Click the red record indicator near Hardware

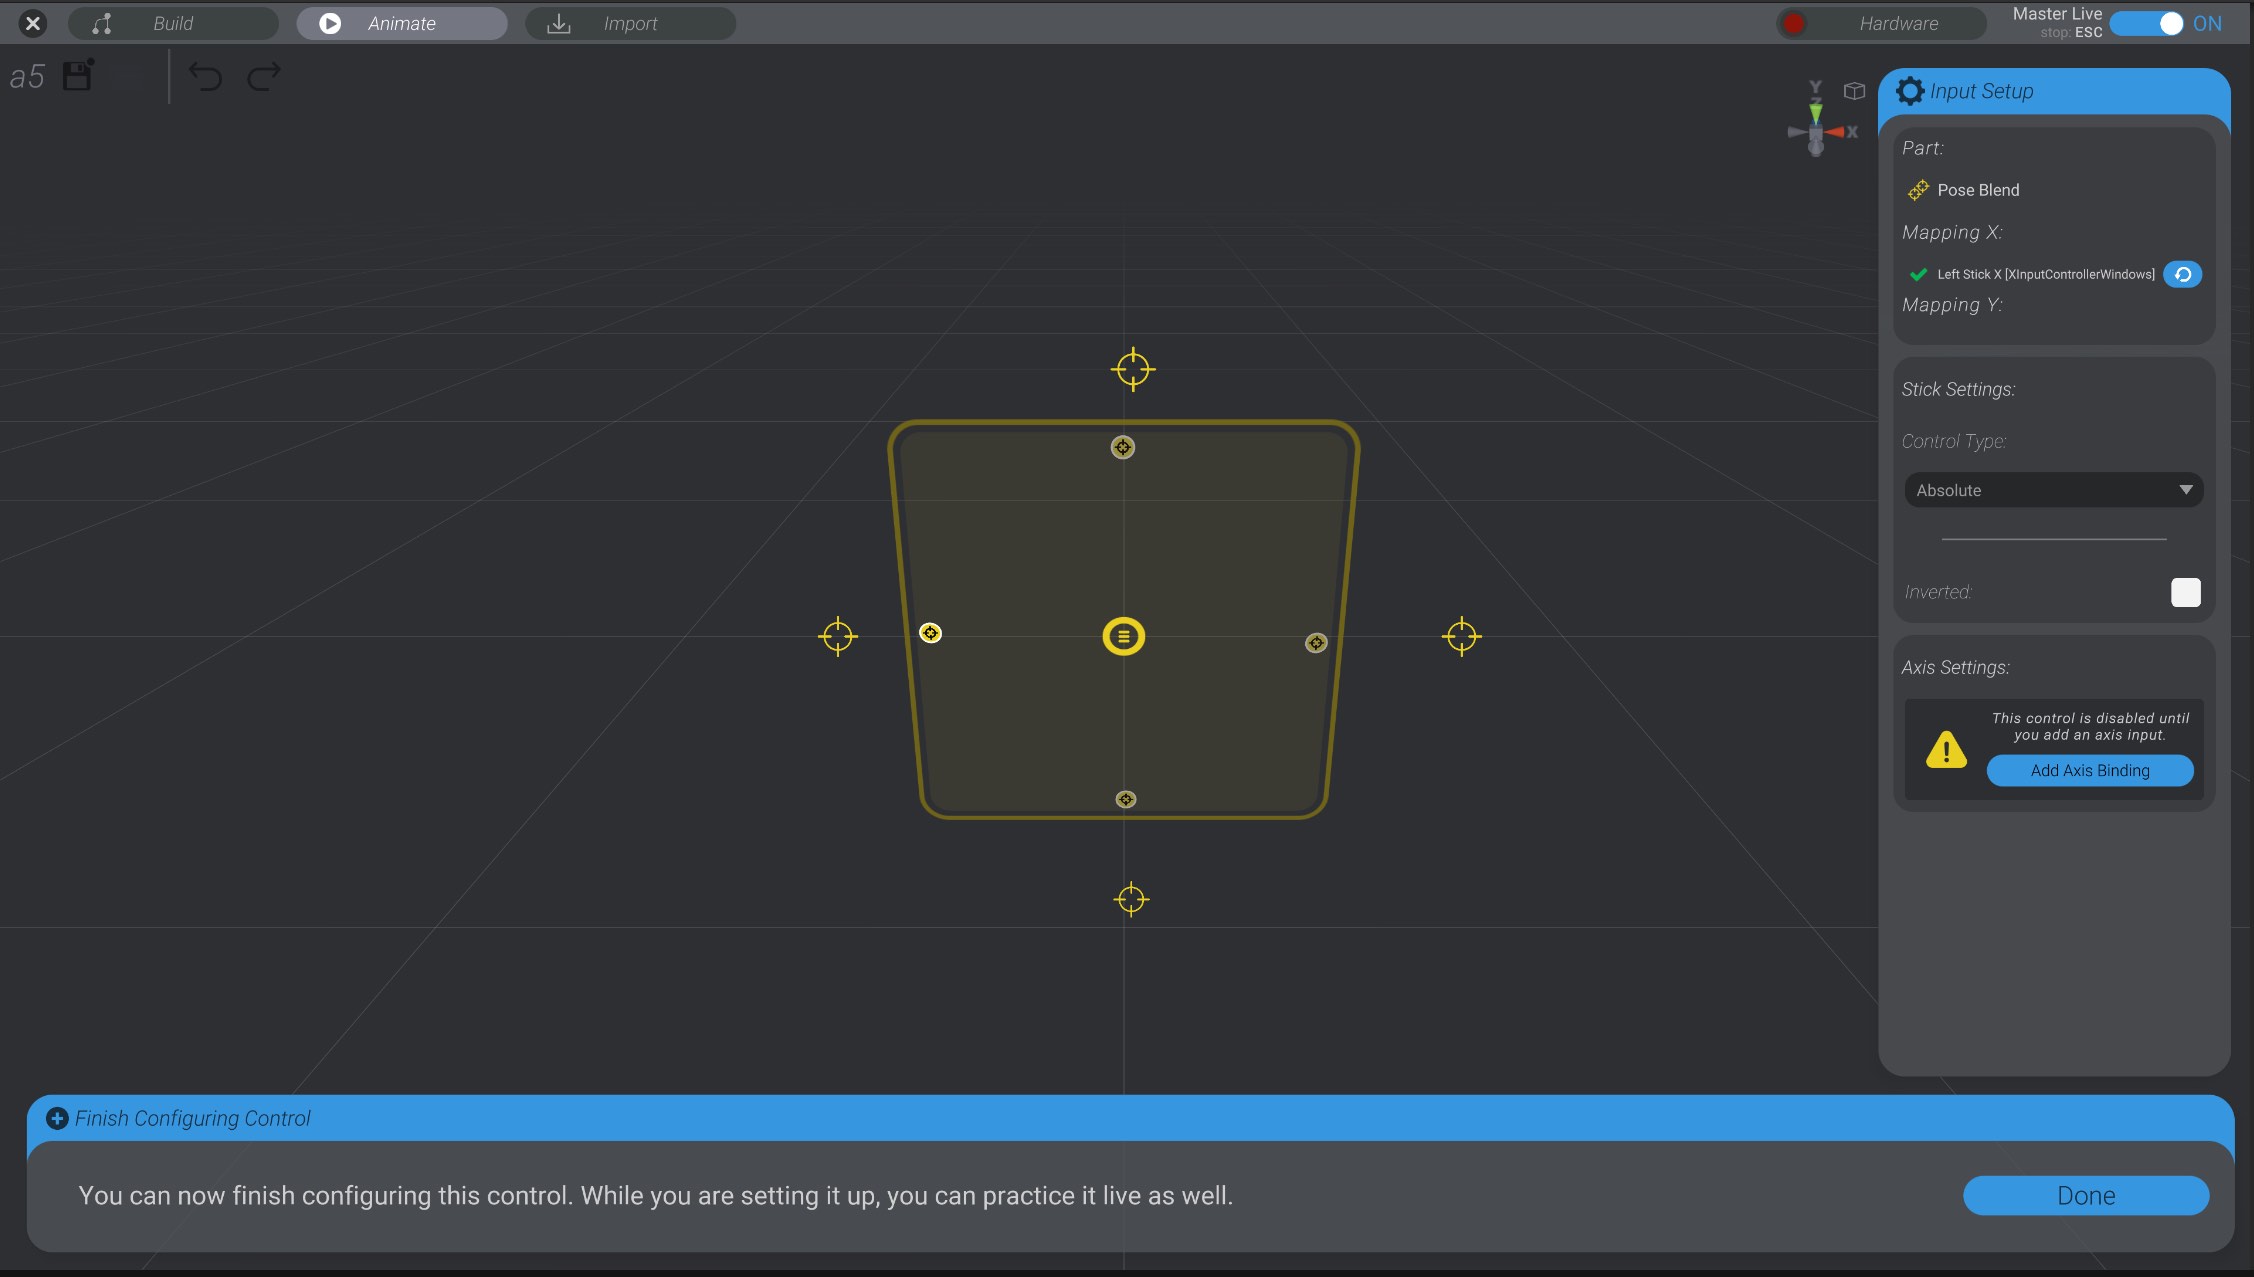tap(1793, 22)
